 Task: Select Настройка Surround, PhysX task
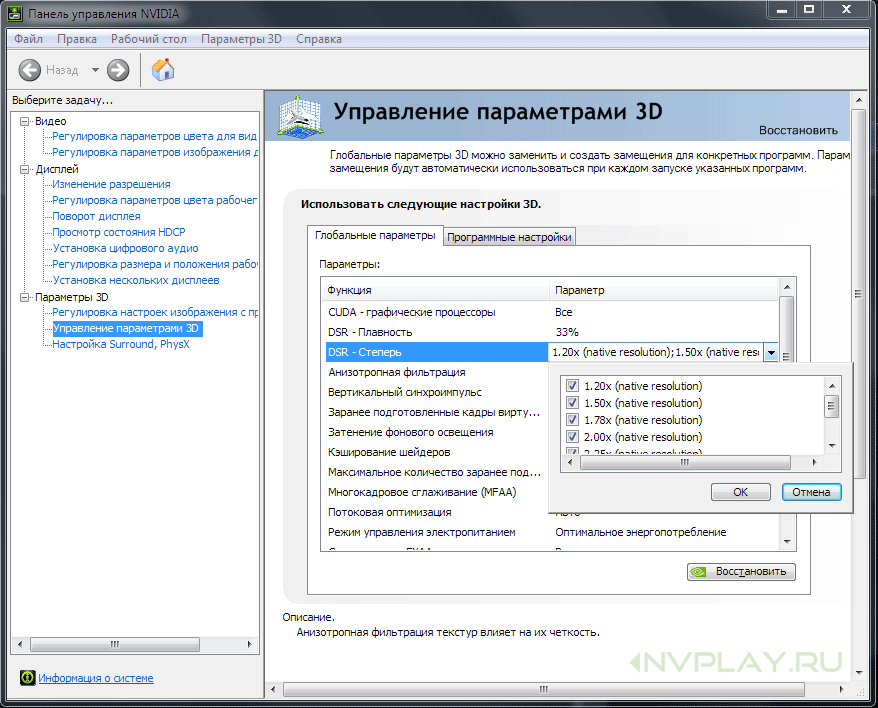120,344
